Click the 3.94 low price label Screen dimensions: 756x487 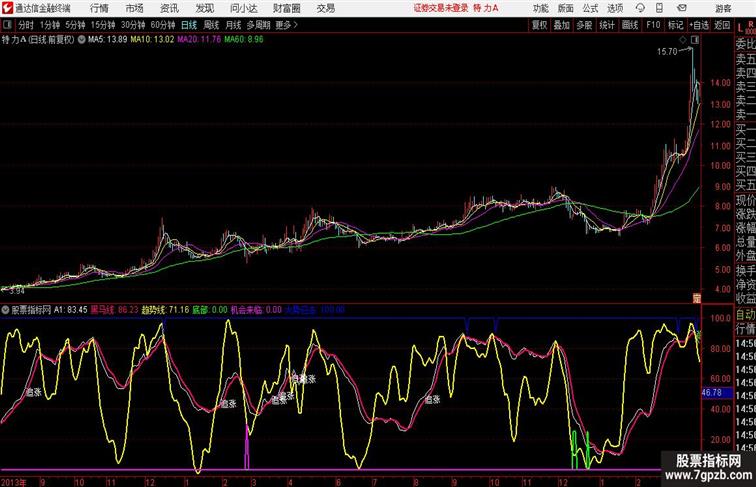16,291
